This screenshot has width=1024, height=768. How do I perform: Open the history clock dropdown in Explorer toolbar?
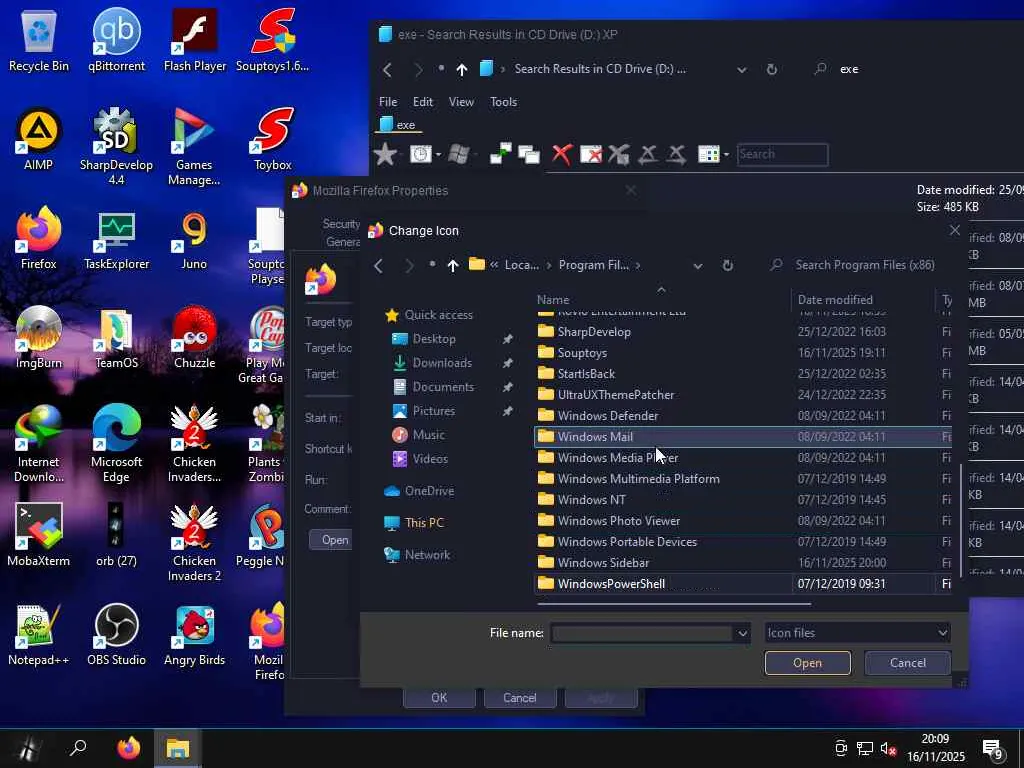coord(438,155)
